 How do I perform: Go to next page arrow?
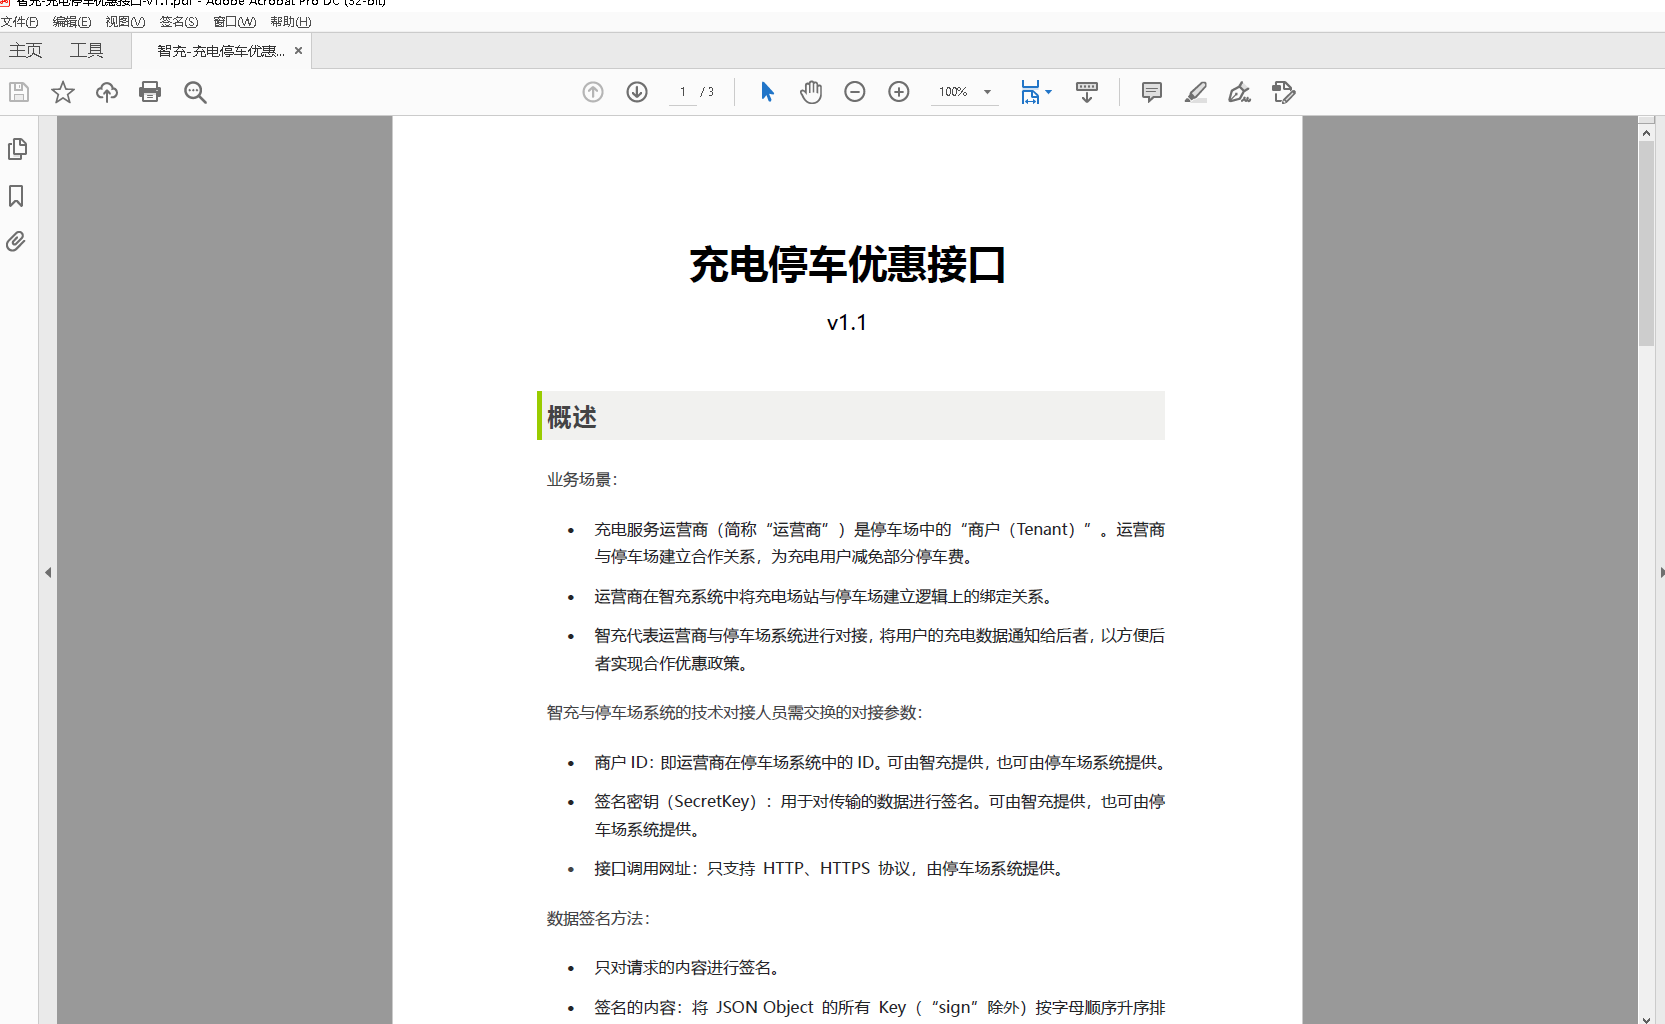pos(637,92)
